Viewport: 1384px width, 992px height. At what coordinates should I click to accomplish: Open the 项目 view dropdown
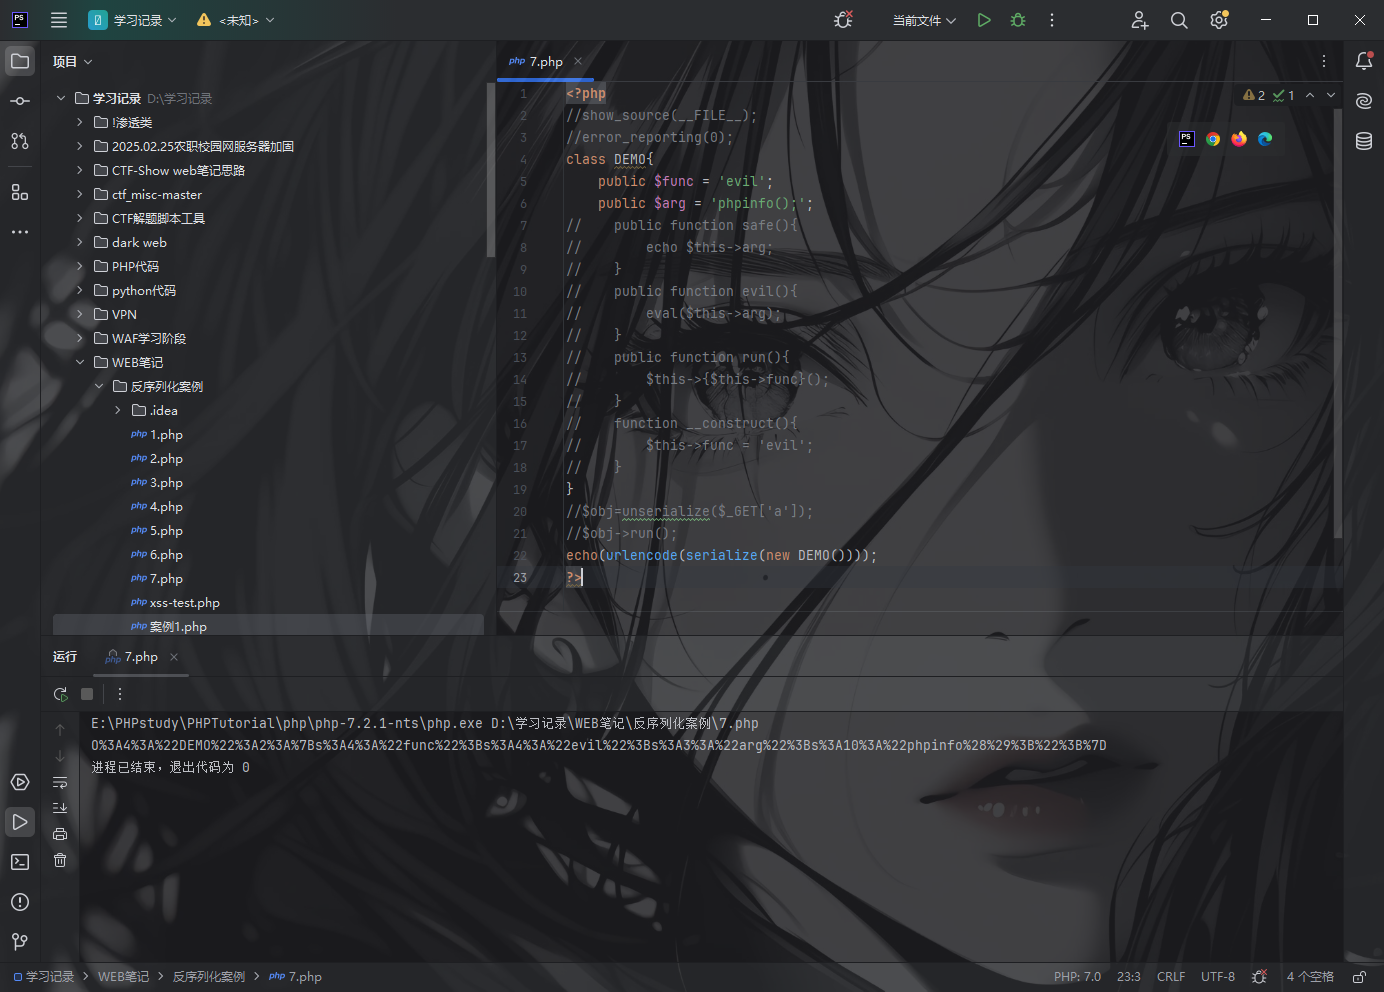[x=73, y=62]
